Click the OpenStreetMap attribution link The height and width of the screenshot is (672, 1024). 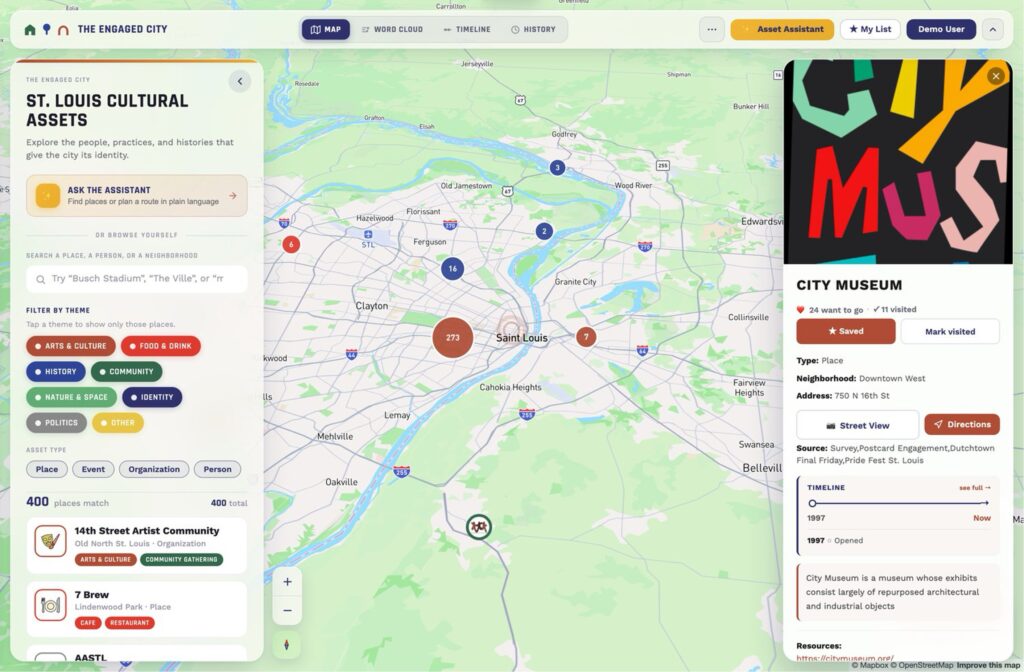tap(922, 665)
